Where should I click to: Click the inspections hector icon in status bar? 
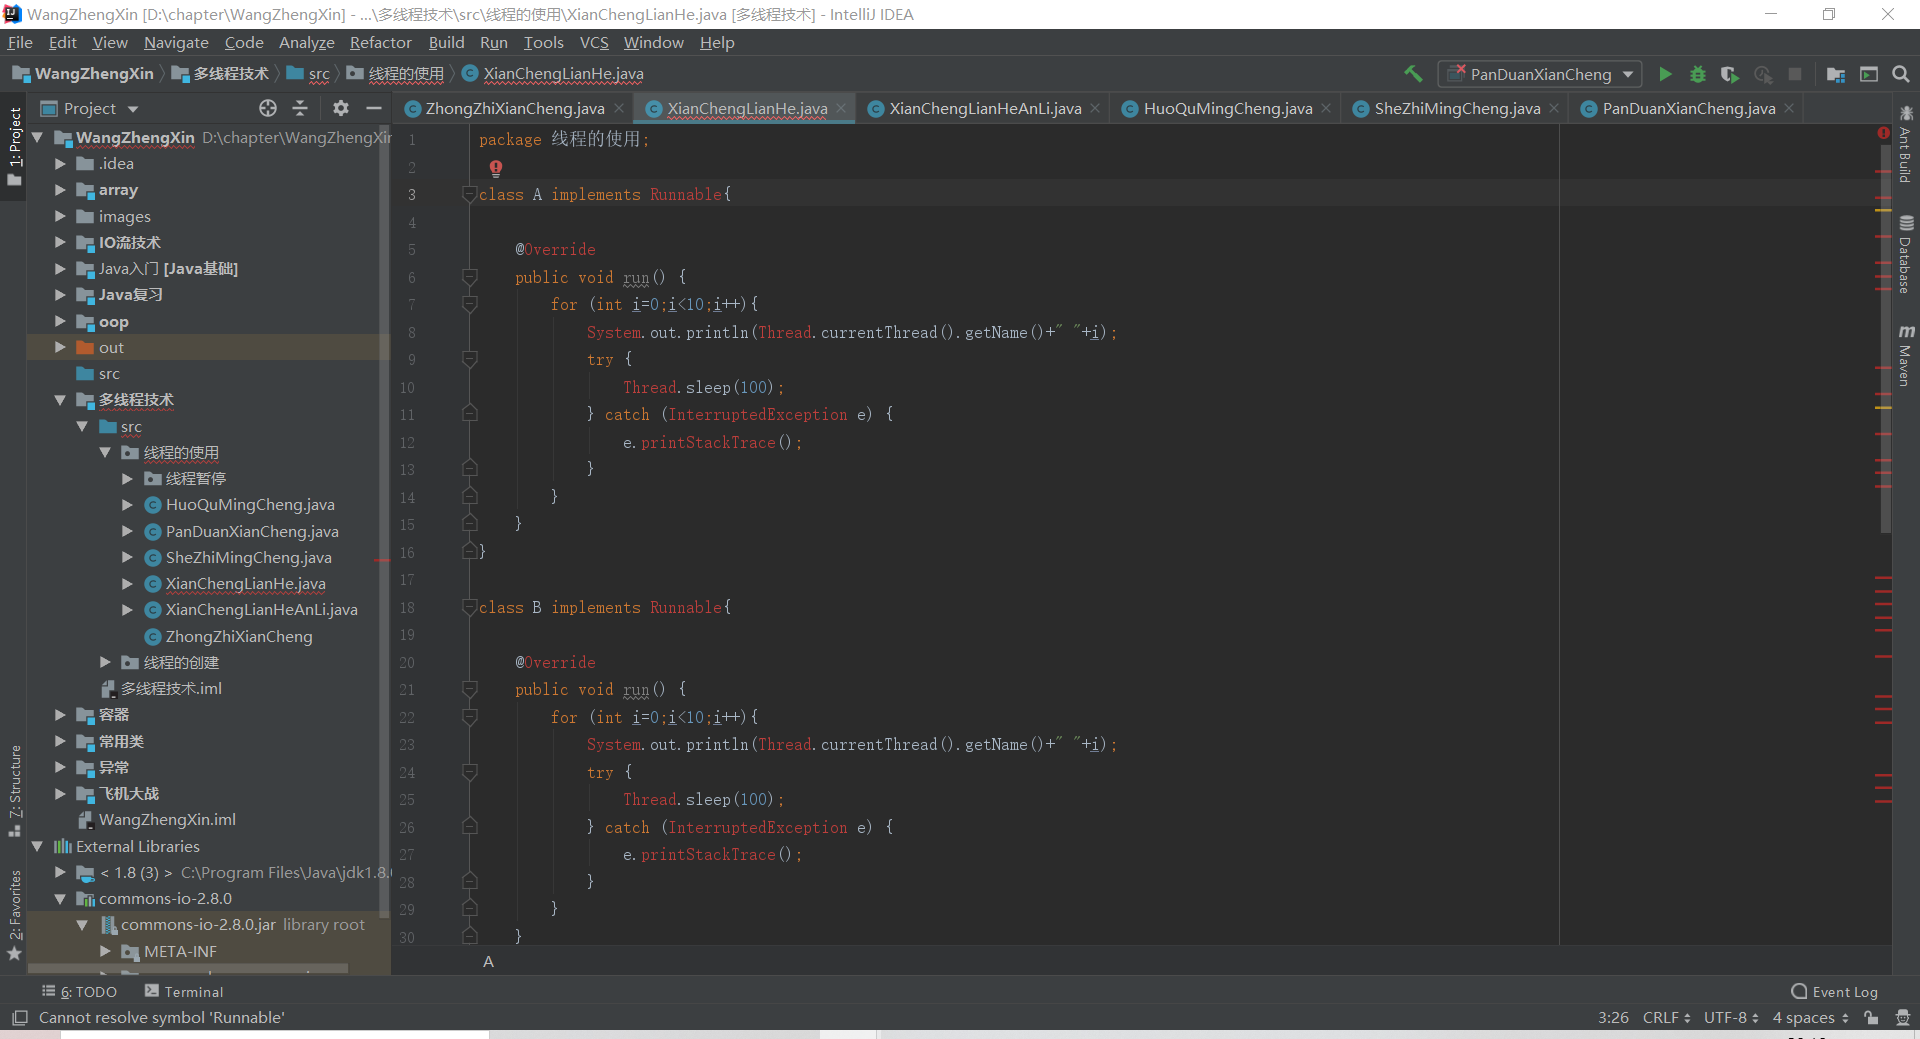(1902, 1018)
